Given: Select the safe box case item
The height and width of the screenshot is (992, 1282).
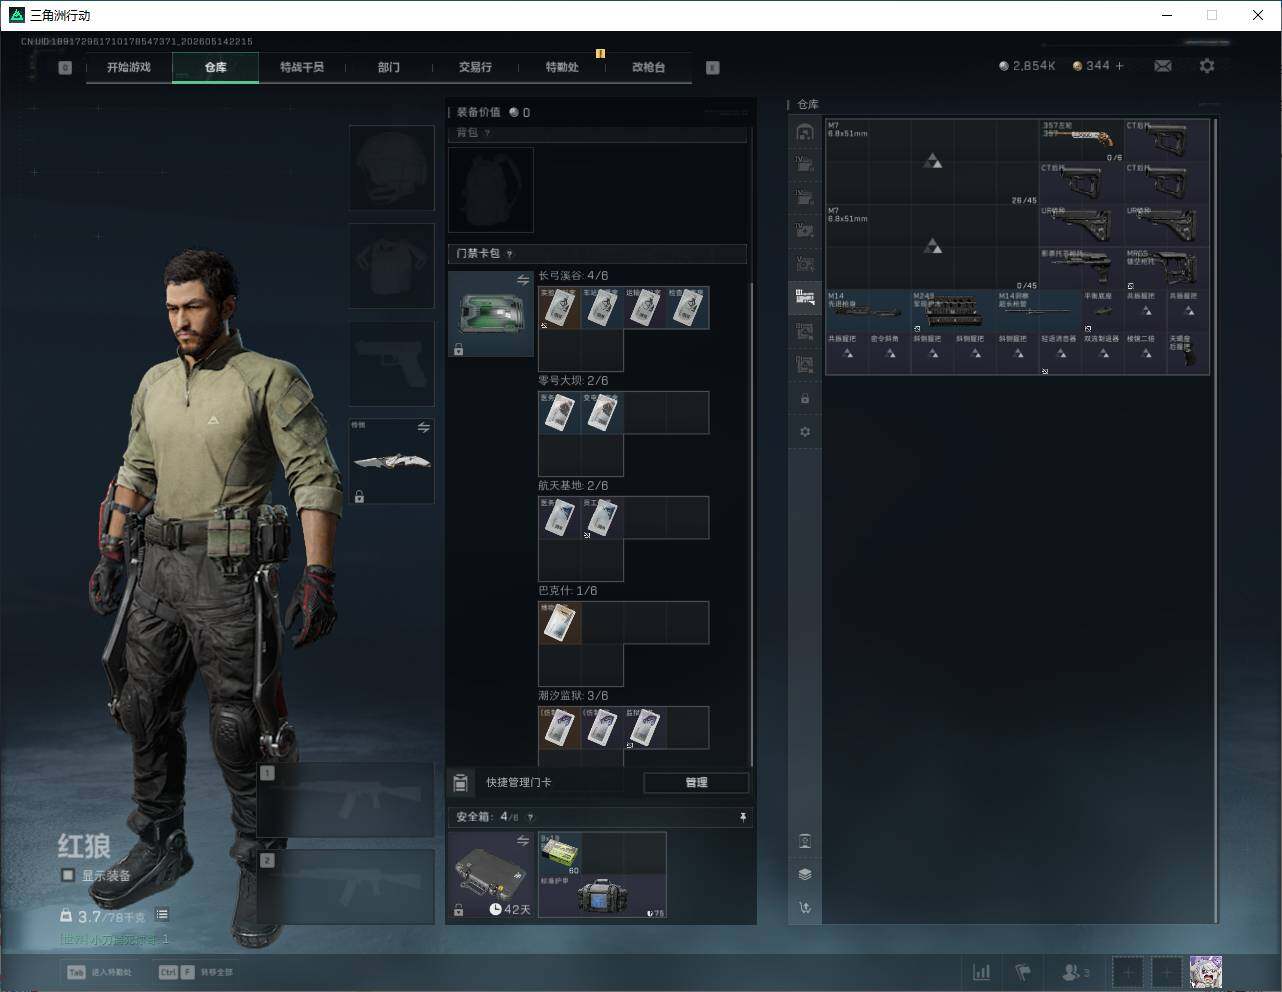Looking at the screenshot, I should pyautogui.click(x=491, y=875).
